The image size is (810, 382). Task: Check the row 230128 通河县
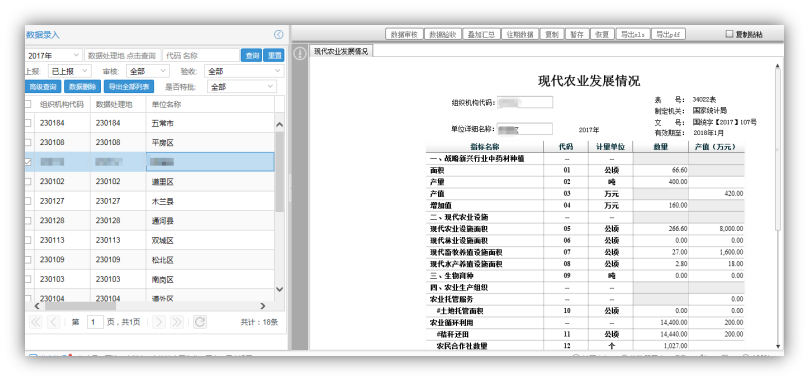pos(27,221)
